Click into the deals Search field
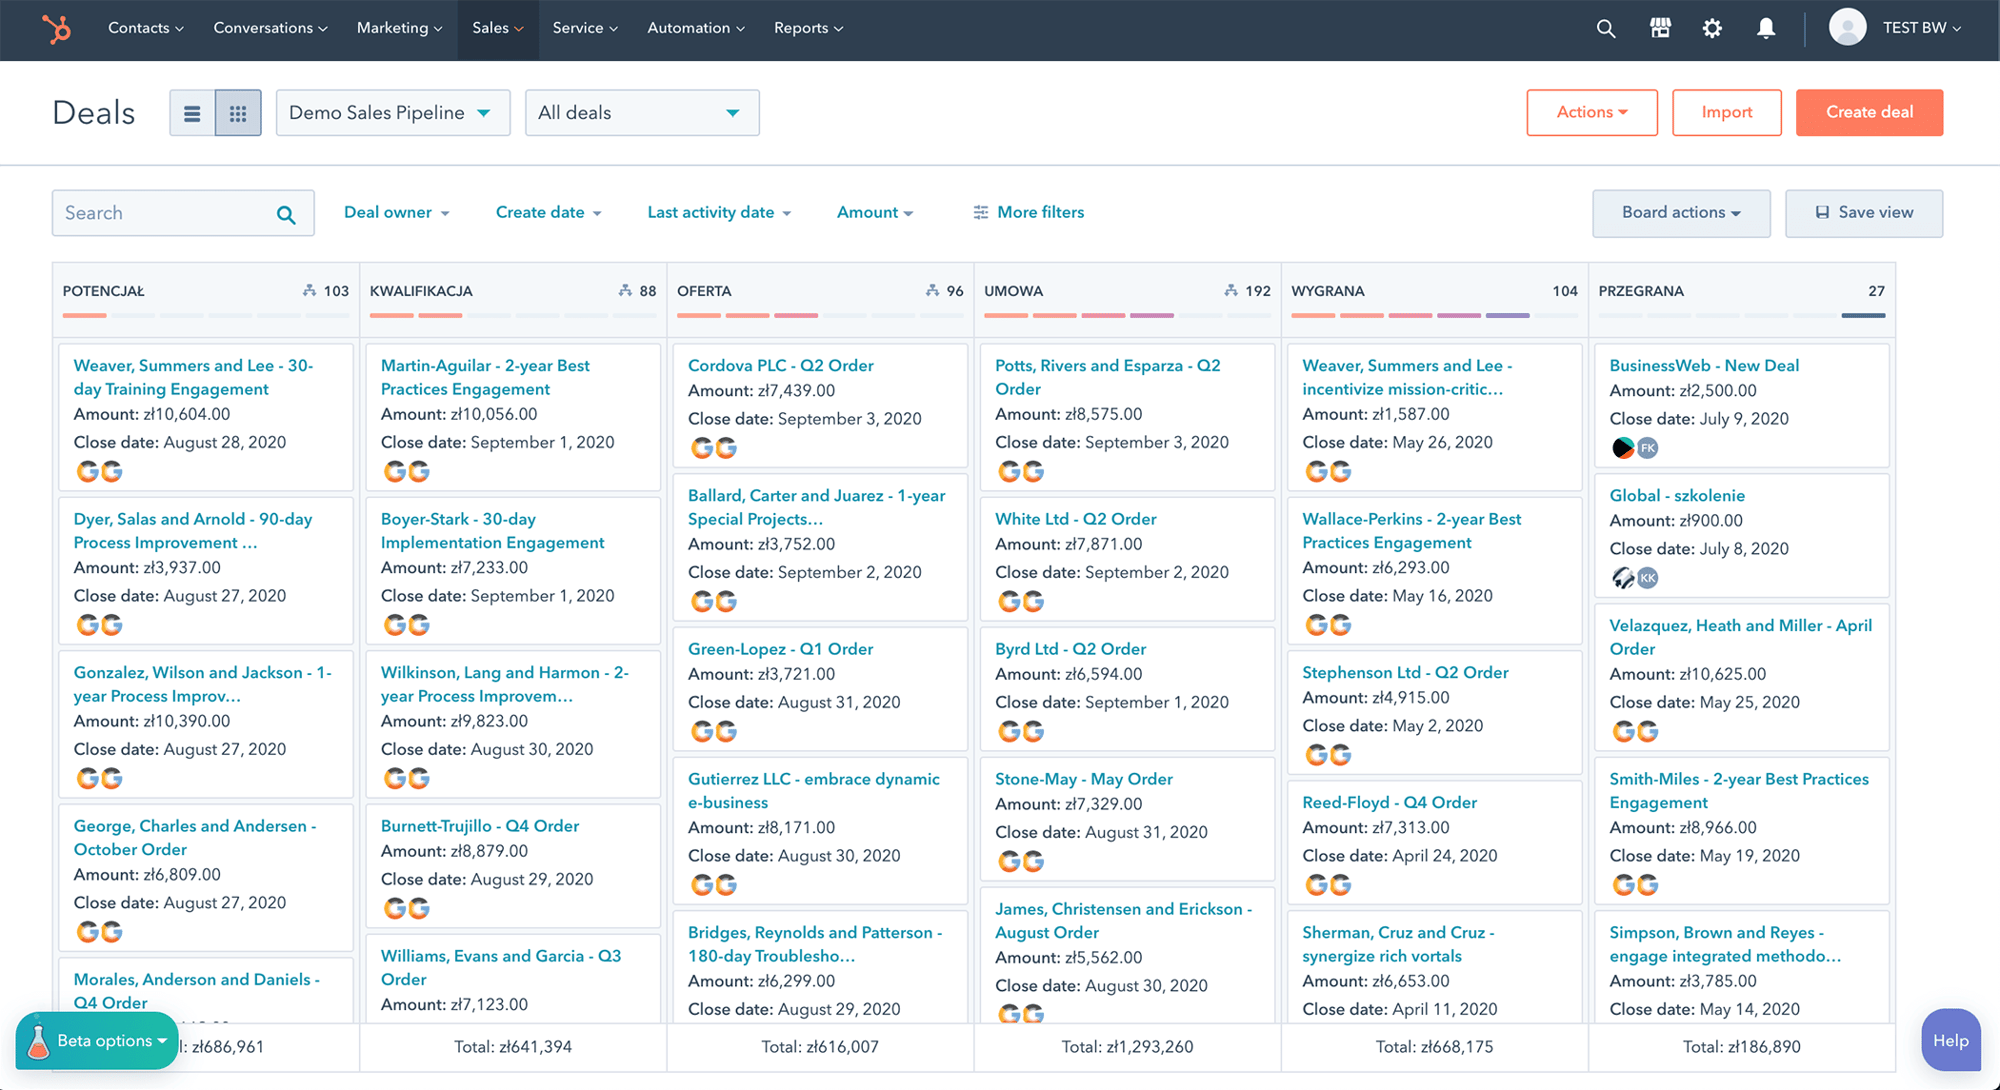This screenshot has height=1090, width=2000. pyautogui.click(x=183, y=213)
